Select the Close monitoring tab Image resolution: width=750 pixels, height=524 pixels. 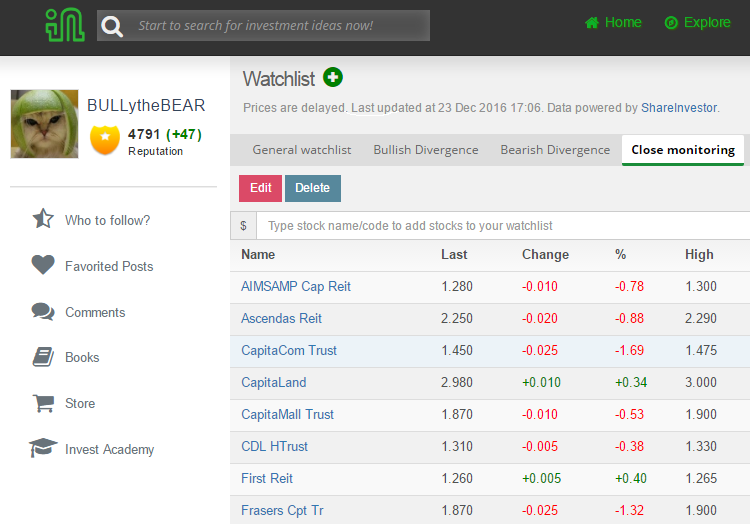coord(683,150)
